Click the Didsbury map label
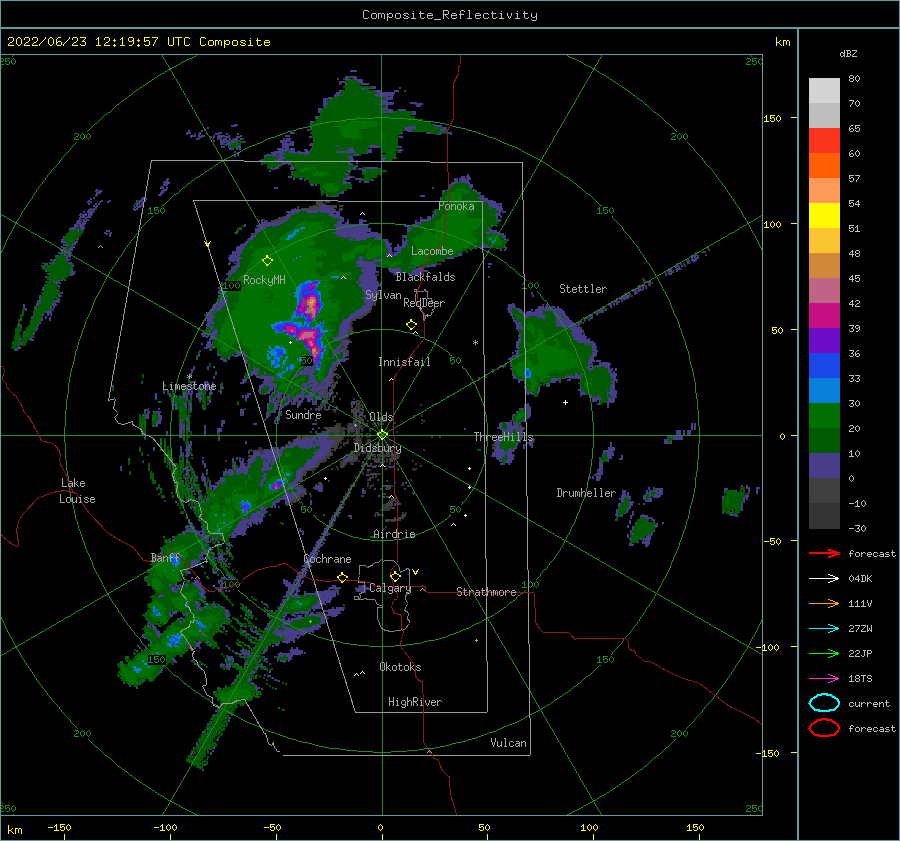900x841 pixels. (377, 448)
